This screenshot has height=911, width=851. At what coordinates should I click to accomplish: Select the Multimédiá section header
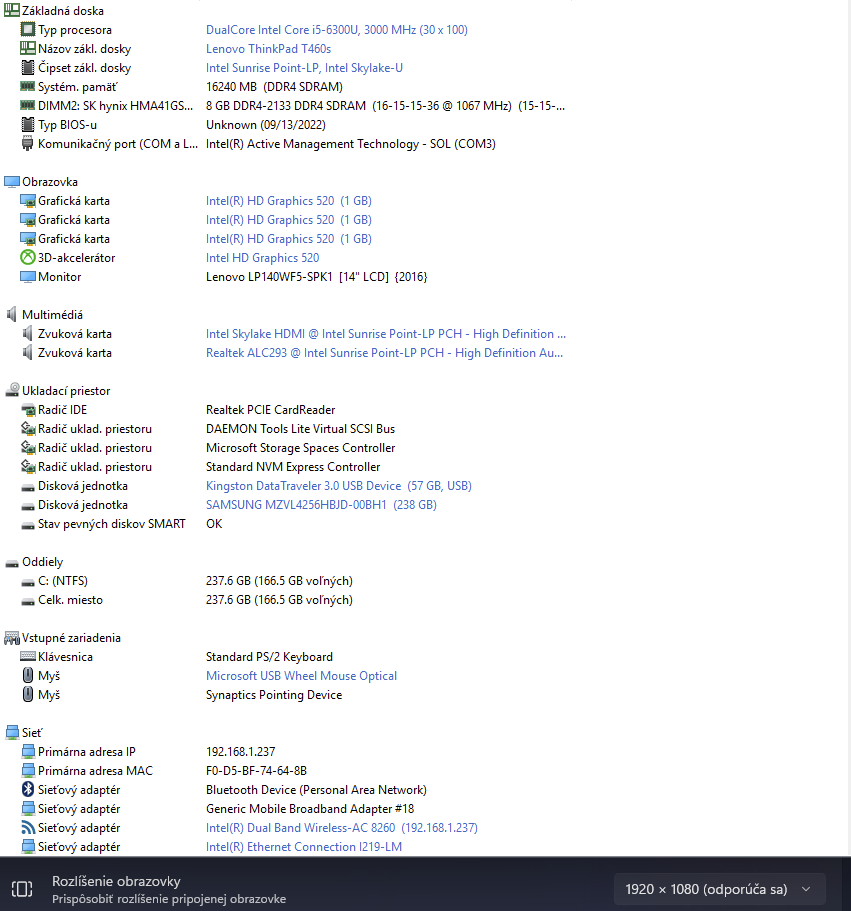47,314
